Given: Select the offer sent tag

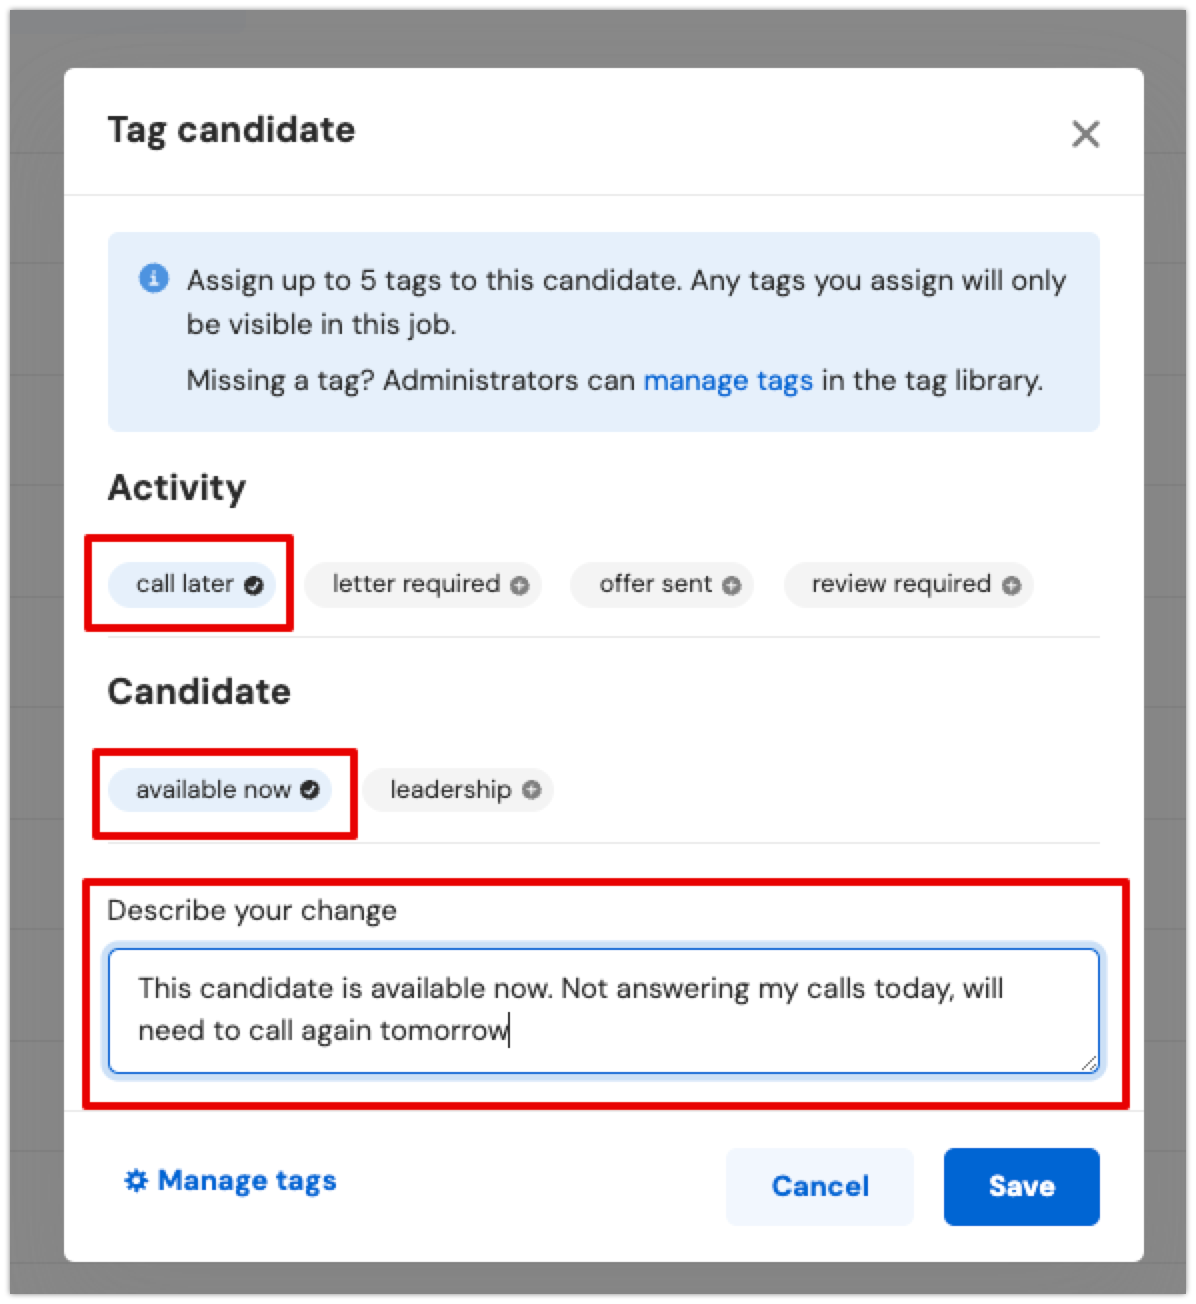Looking at the screenshot, I should coord(662,584).
